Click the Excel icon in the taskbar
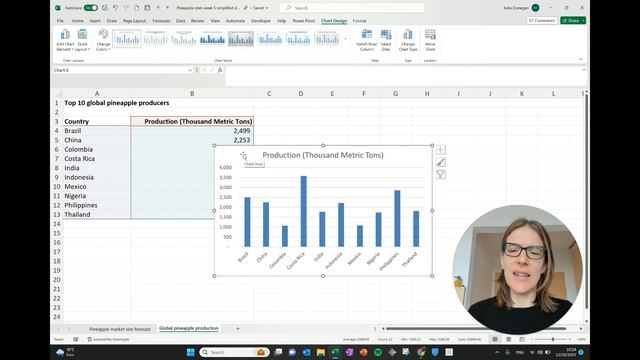This screenshot has width=640, height=360. point(335,352)
